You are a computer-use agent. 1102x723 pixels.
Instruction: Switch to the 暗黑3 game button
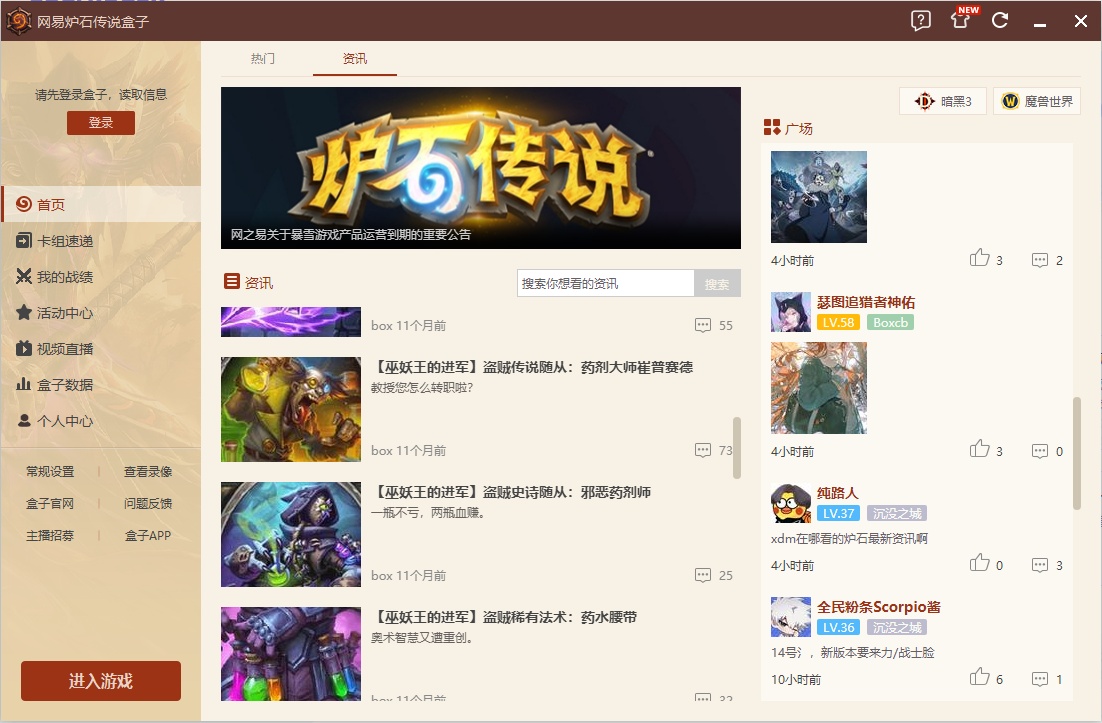[943, 101]
